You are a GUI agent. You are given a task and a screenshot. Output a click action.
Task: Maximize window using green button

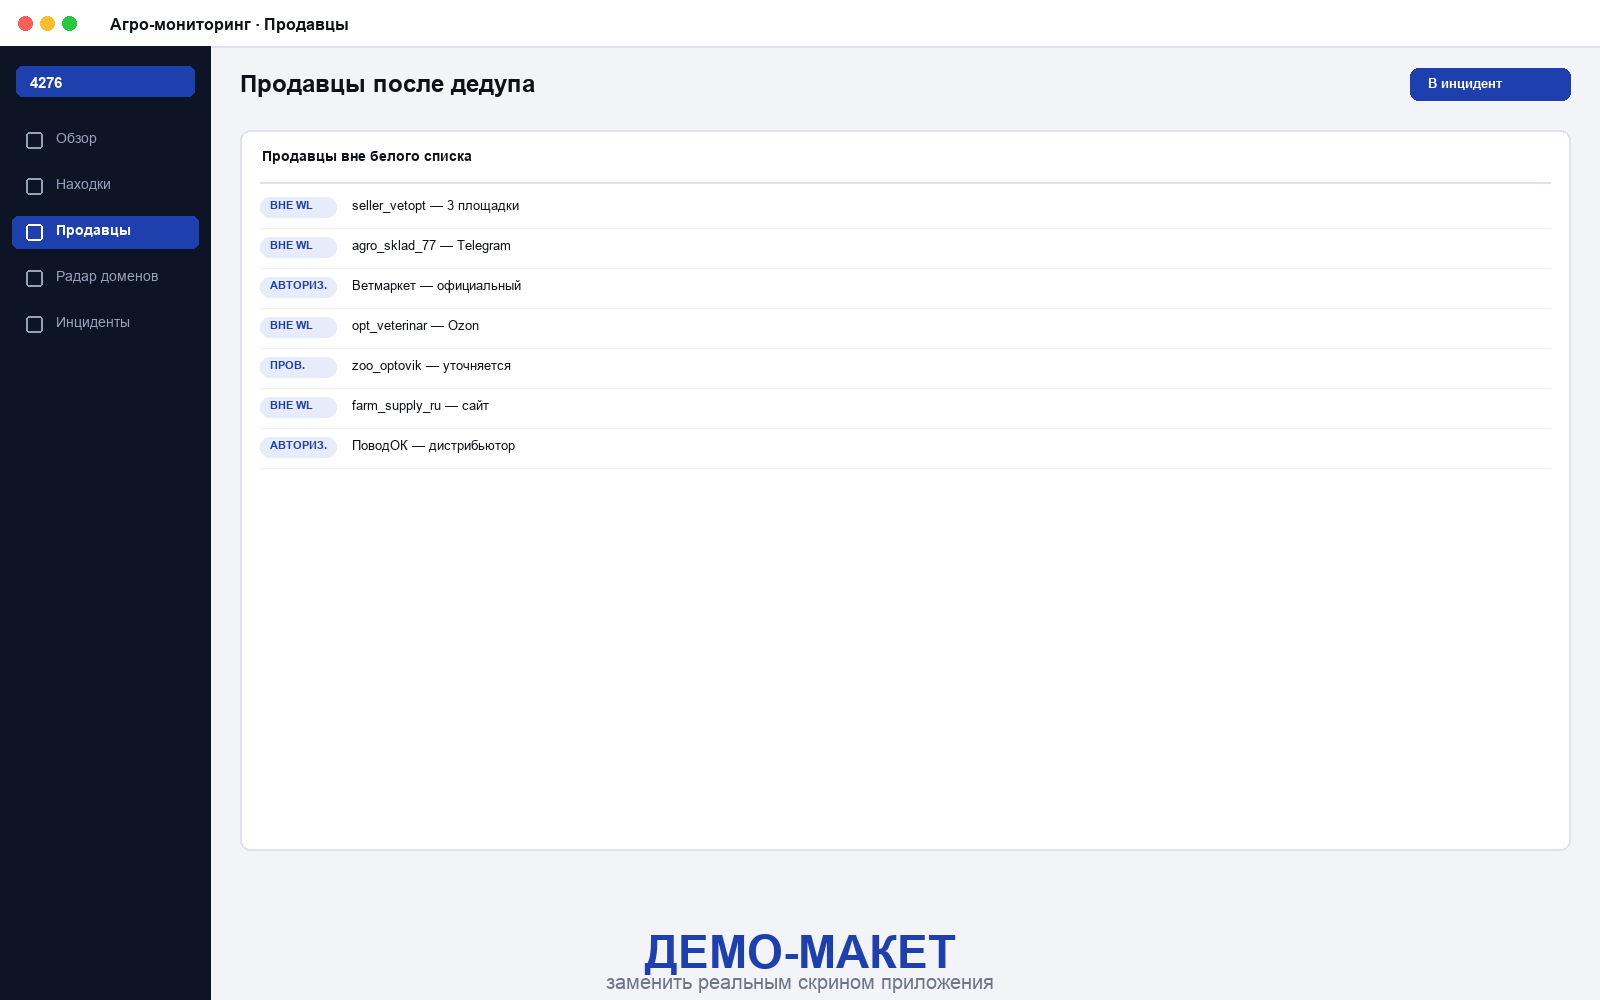click(x=70, y=23)
